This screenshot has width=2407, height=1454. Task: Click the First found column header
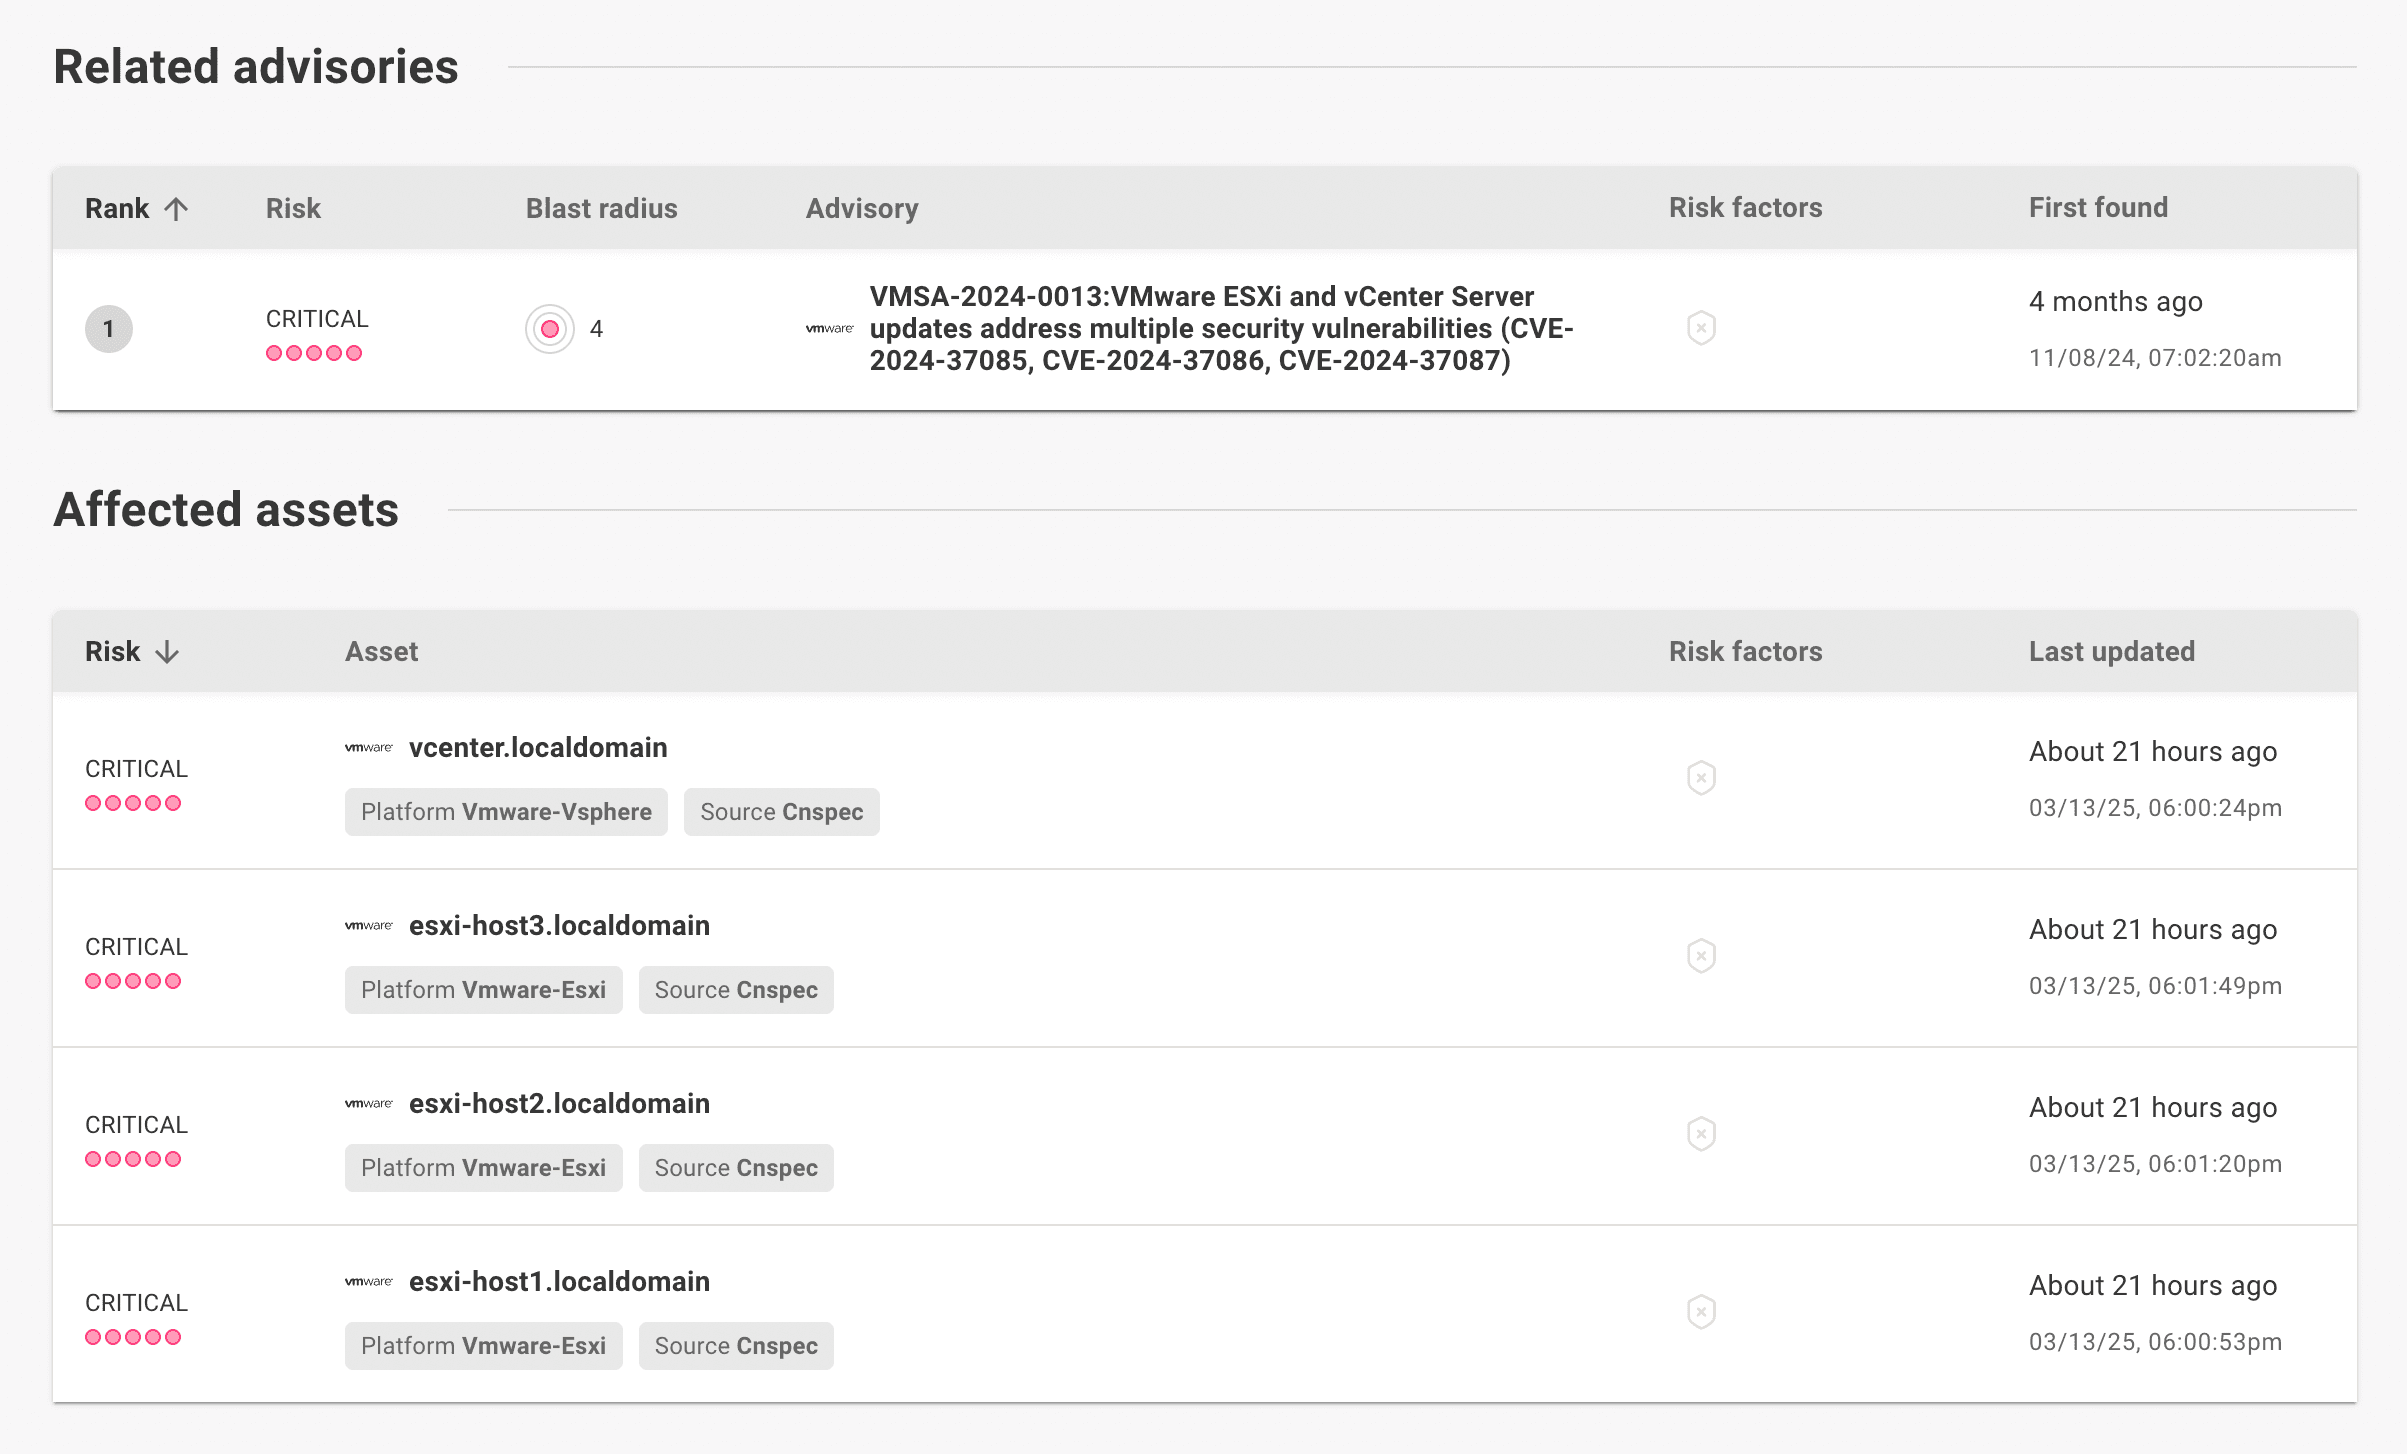(x=2098, y=208)
